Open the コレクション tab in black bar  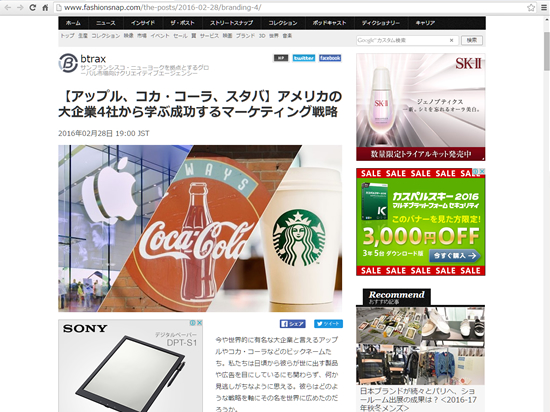(283, 23)
